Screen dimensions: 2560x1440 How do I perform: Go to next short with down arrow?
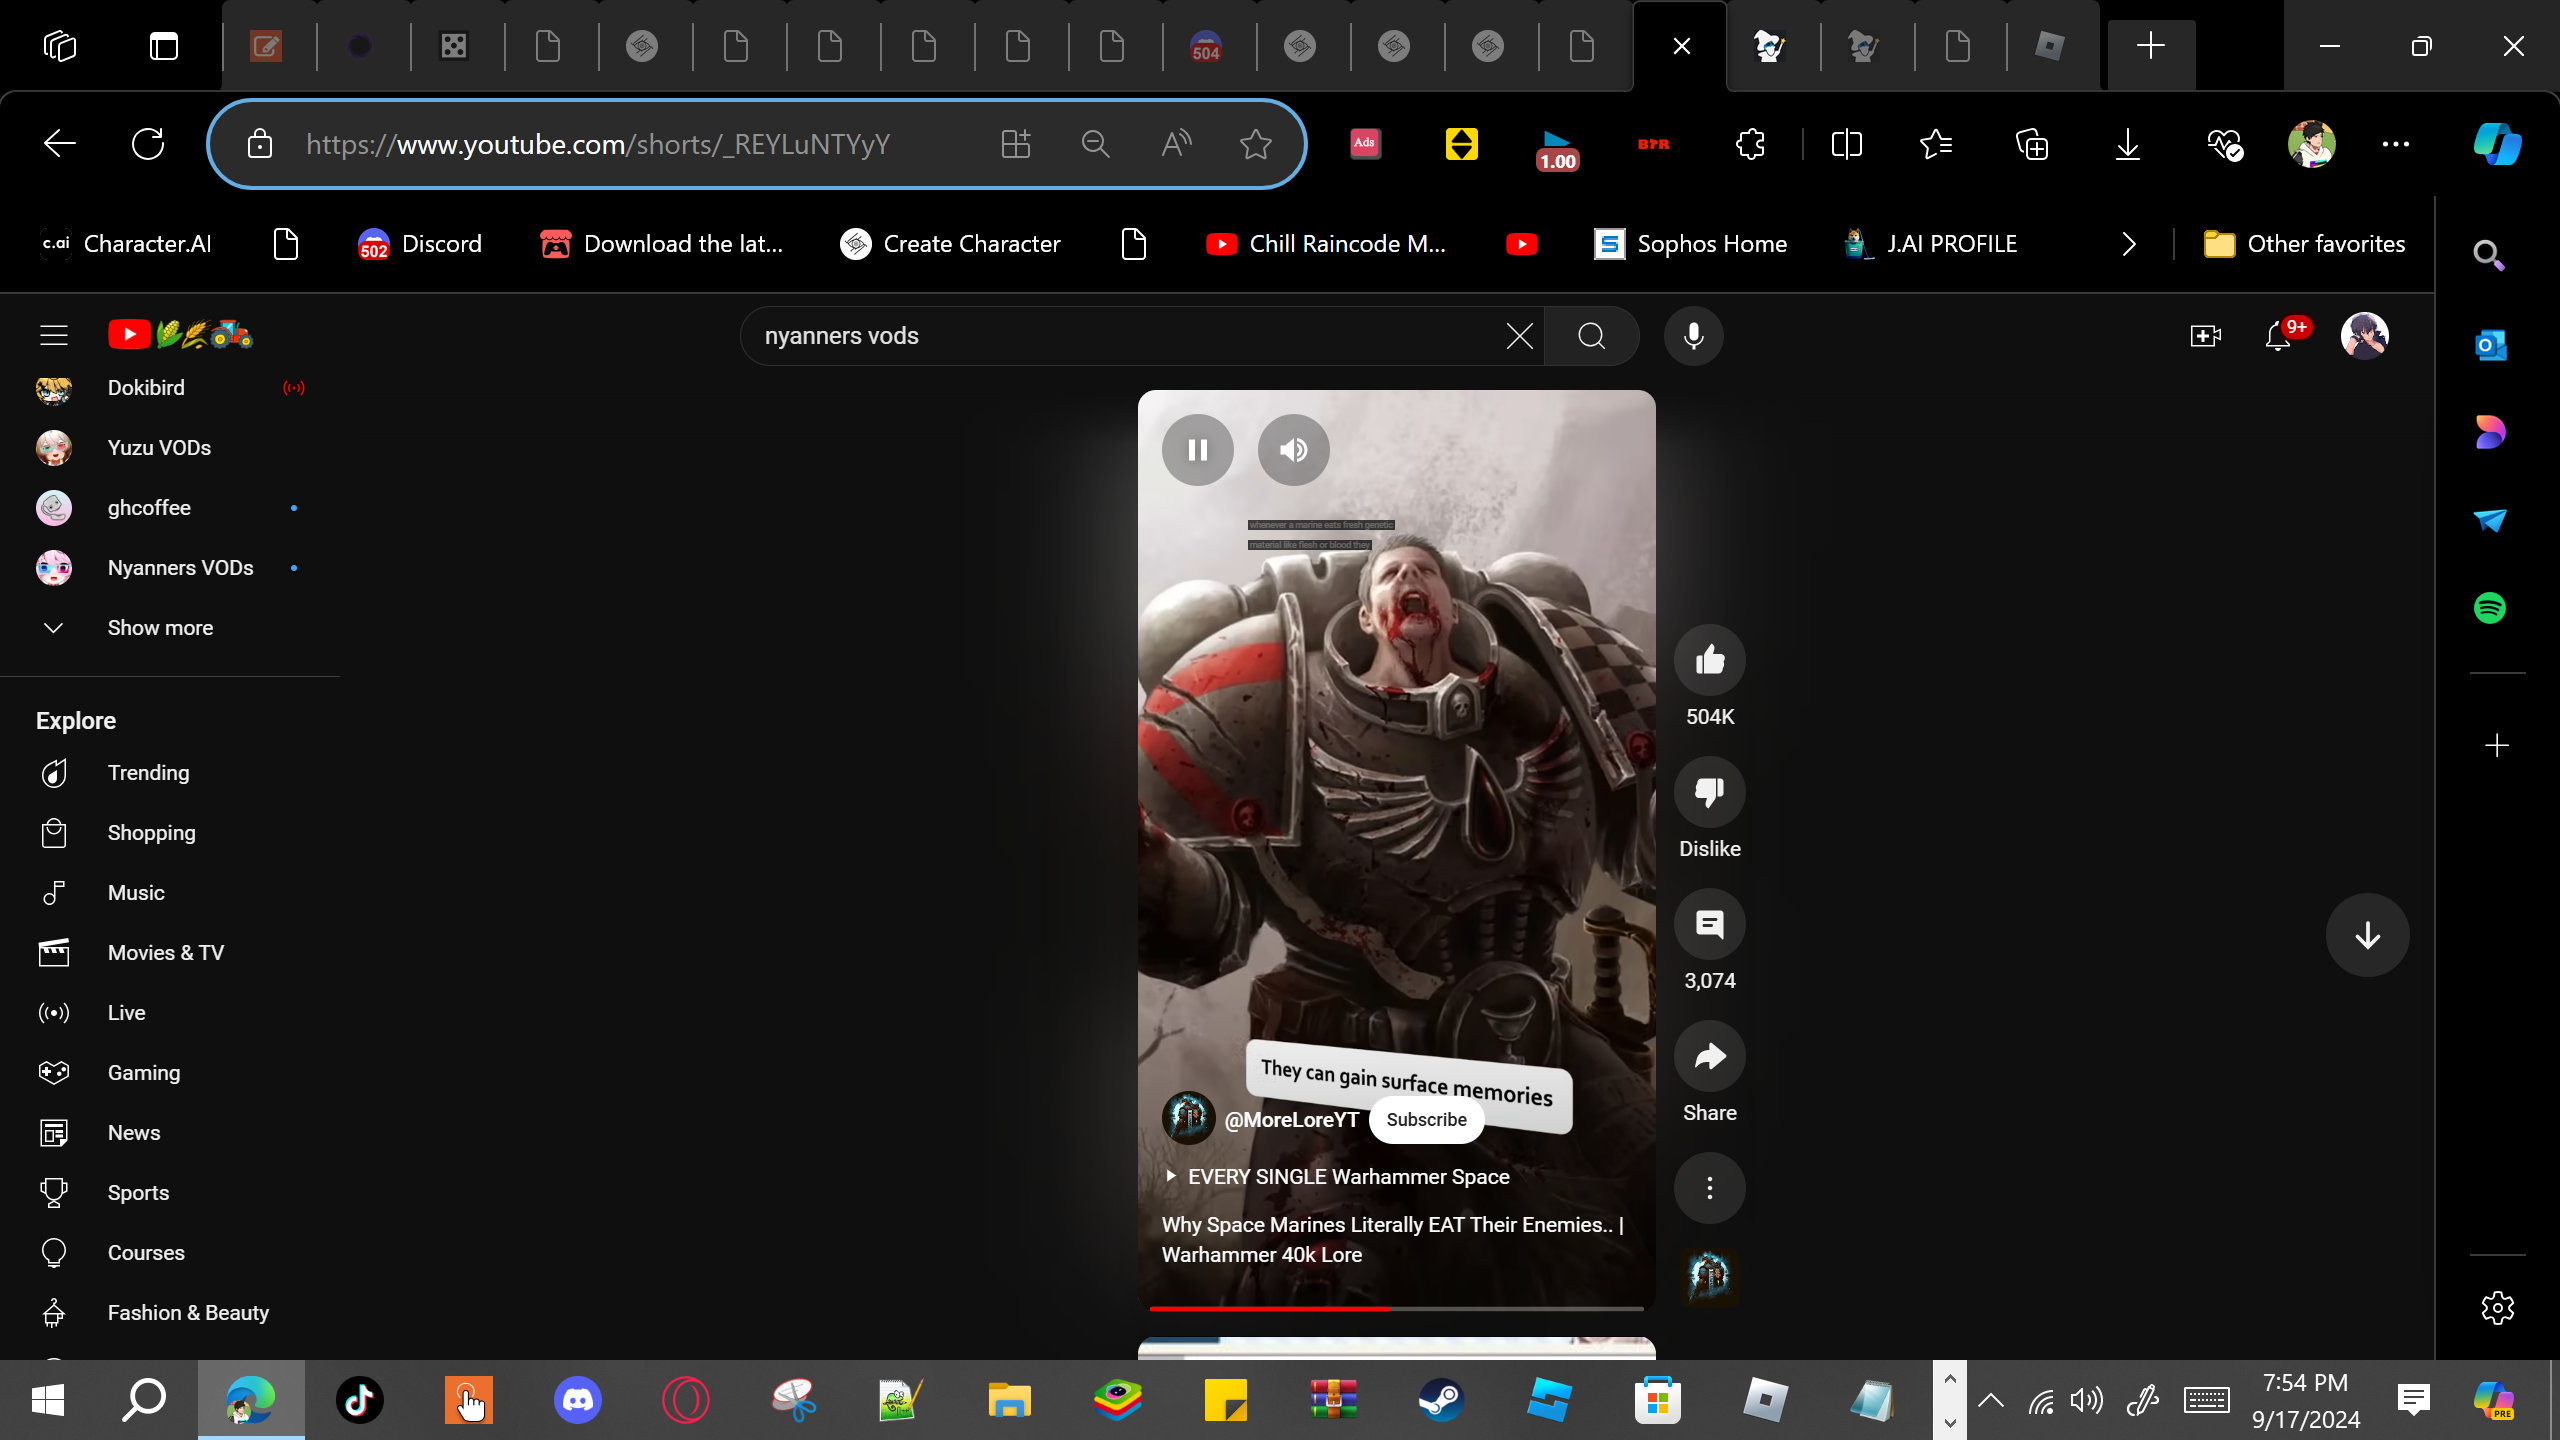[x=2367, y=936]
